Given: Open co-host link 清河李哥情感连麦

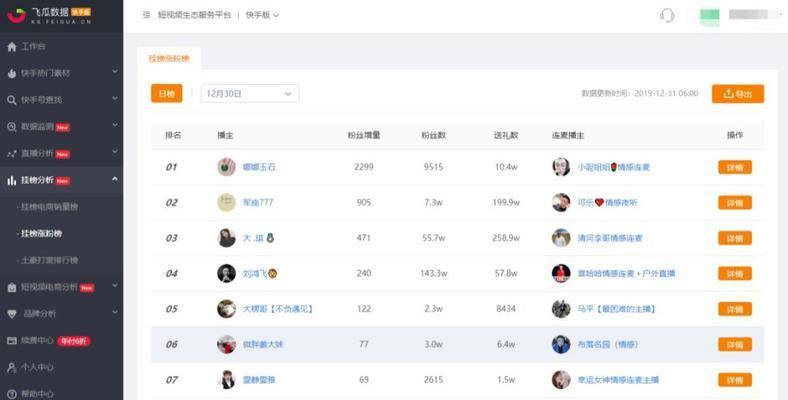Looking at the screenshot, I should (610, 238).
